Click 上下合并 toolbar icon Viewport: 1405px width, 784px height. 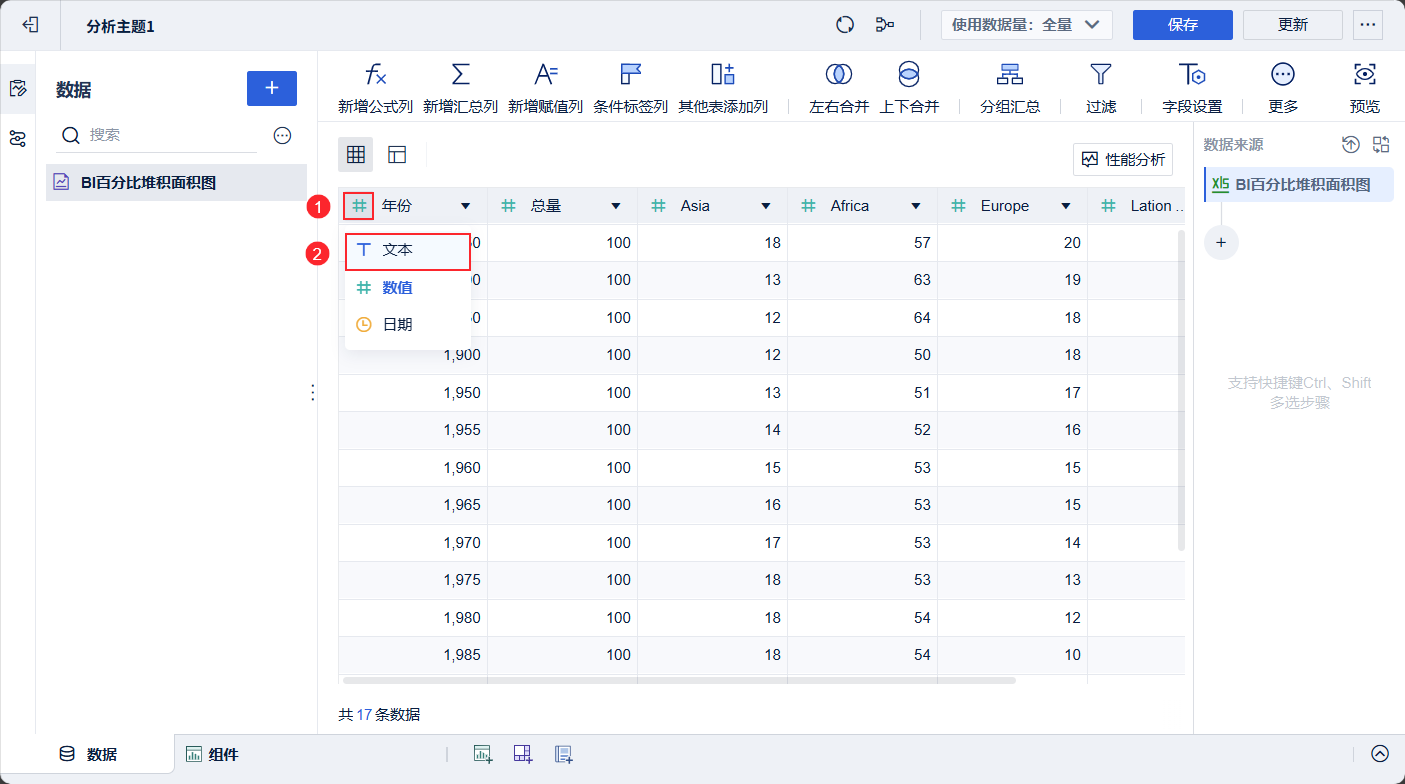coord(909,74)
